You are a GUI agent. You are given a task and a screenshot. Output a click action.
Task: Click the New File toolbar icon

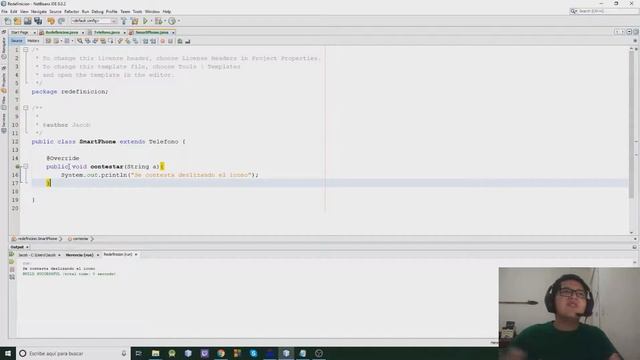coord(8,21)
